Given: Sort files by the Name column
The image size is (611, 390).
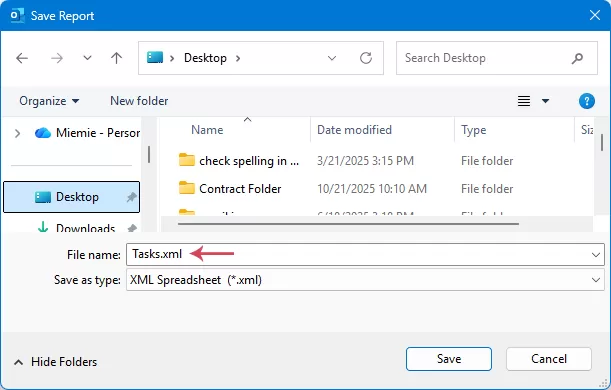Looking at the screenshot, I should tap(207, 130).
